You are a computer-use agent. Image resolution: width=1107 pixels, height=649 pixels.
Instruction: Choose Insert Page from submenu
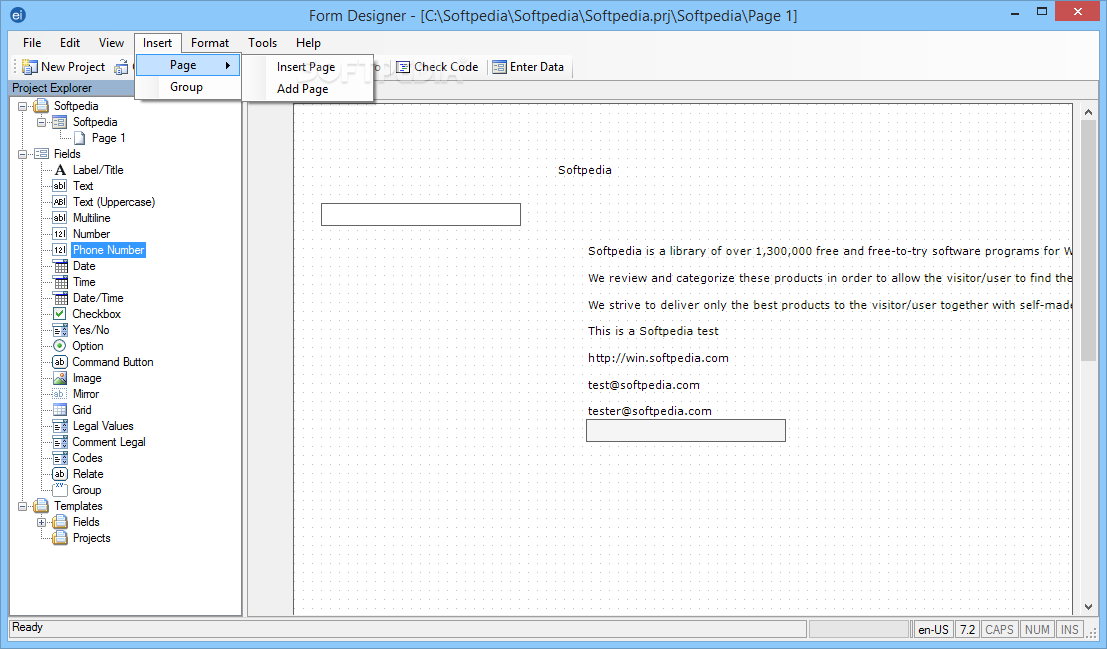tap(306, 67)
